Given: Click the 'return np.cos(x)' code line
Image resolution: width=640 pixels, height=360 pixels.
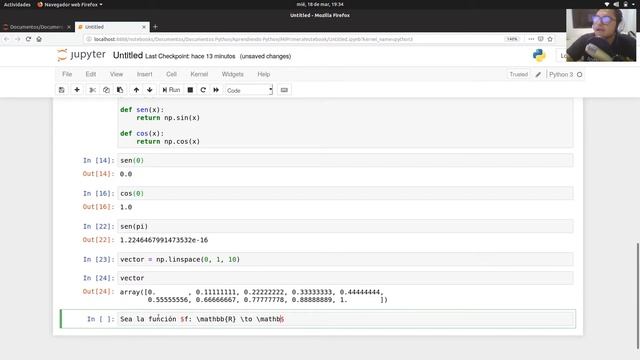Looking at the screenshot, I should pos(168,142).
